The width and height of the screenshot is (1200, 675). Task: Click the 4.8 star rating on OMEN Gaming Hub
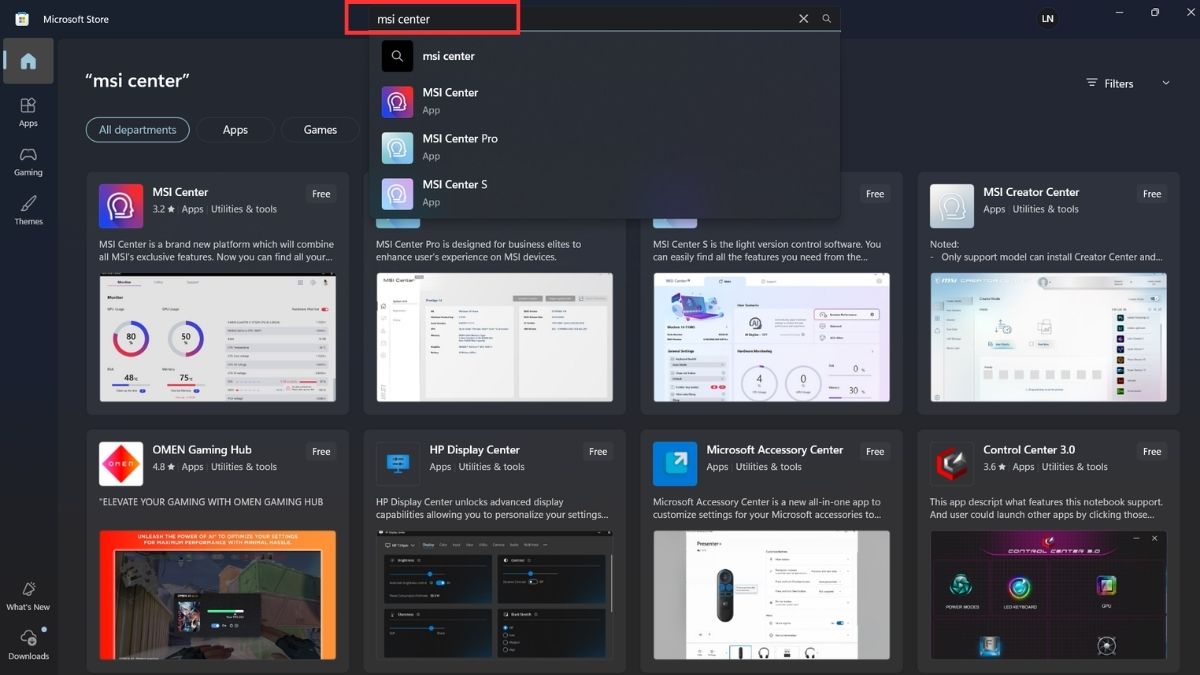164,467
